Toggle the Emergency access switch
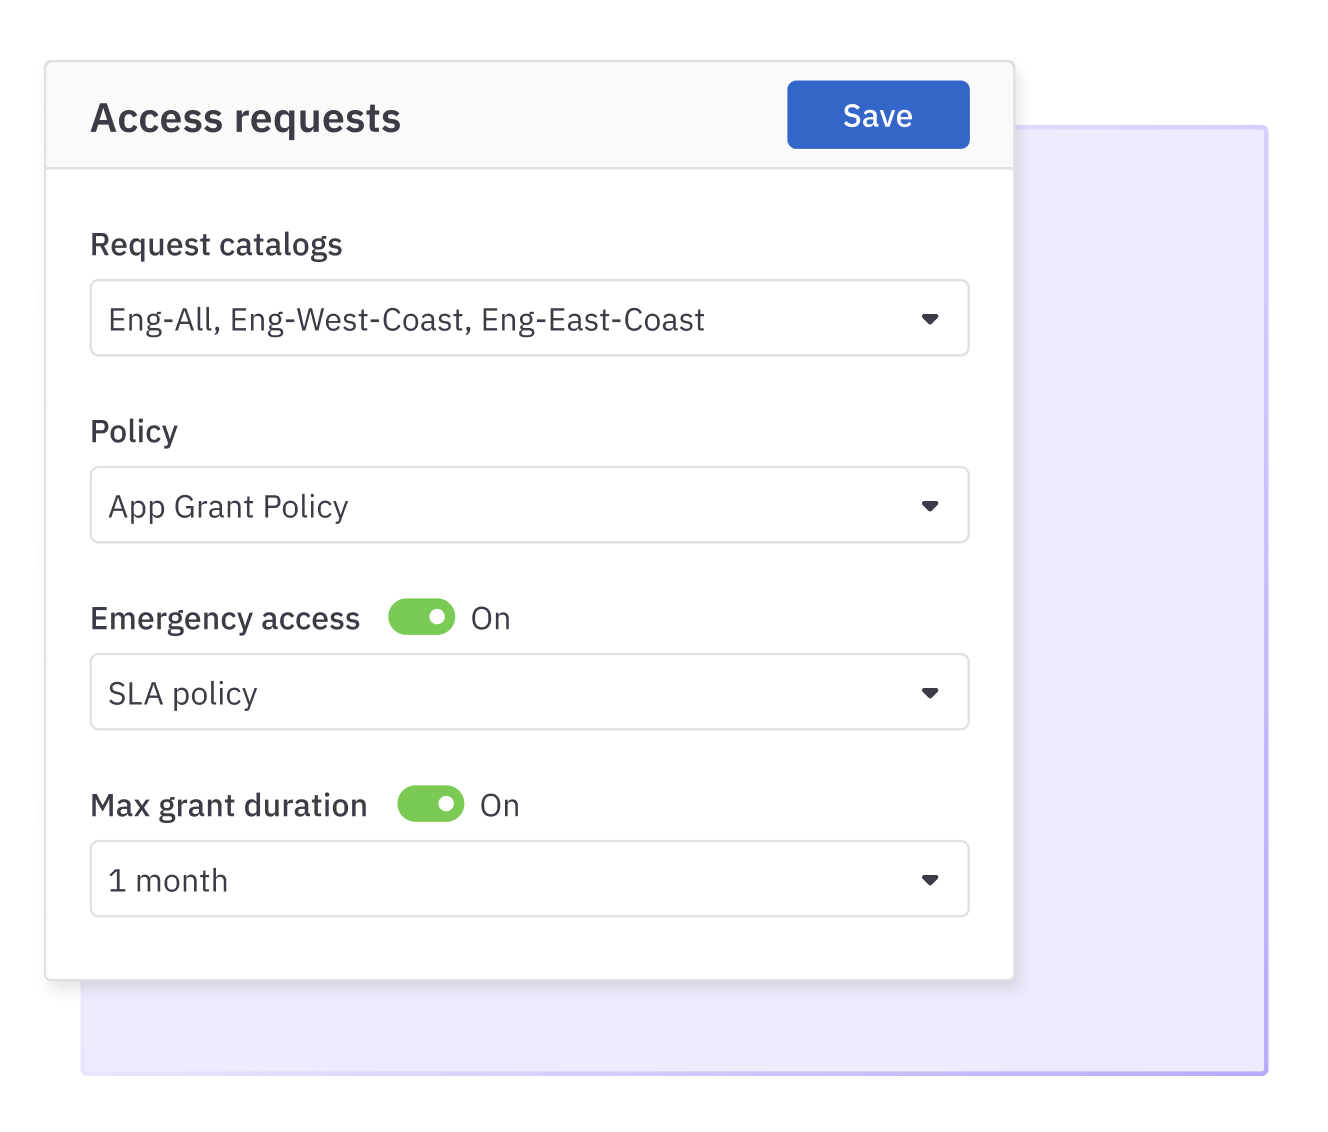Image resolution: width=1328 pixels, height=1132 pixels. click(422, 617)
